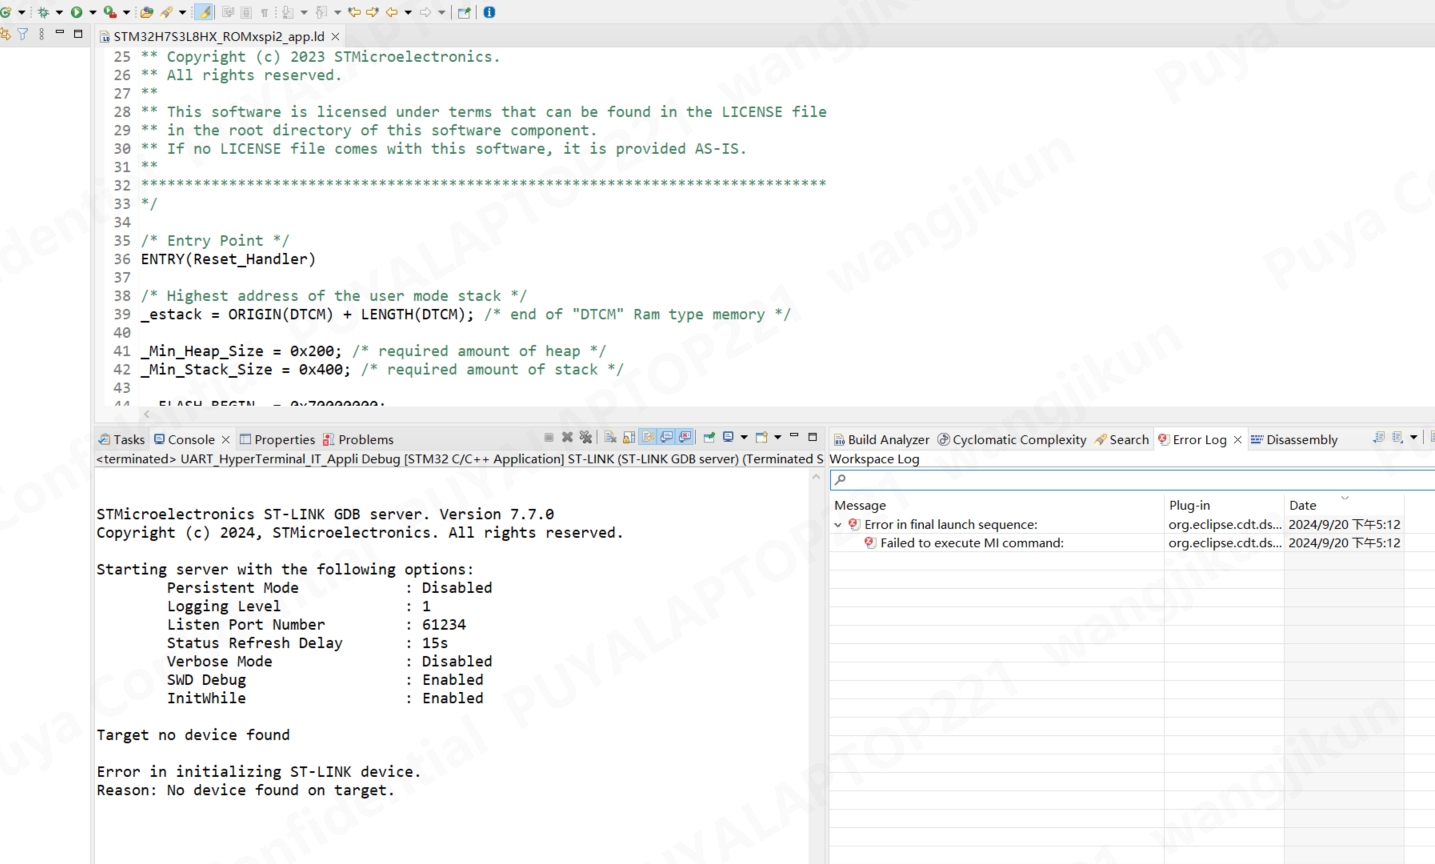This screenshot has height=864, width=1435.
Task: Open the dropdown arrow next to Run icon
Action: 93,13
